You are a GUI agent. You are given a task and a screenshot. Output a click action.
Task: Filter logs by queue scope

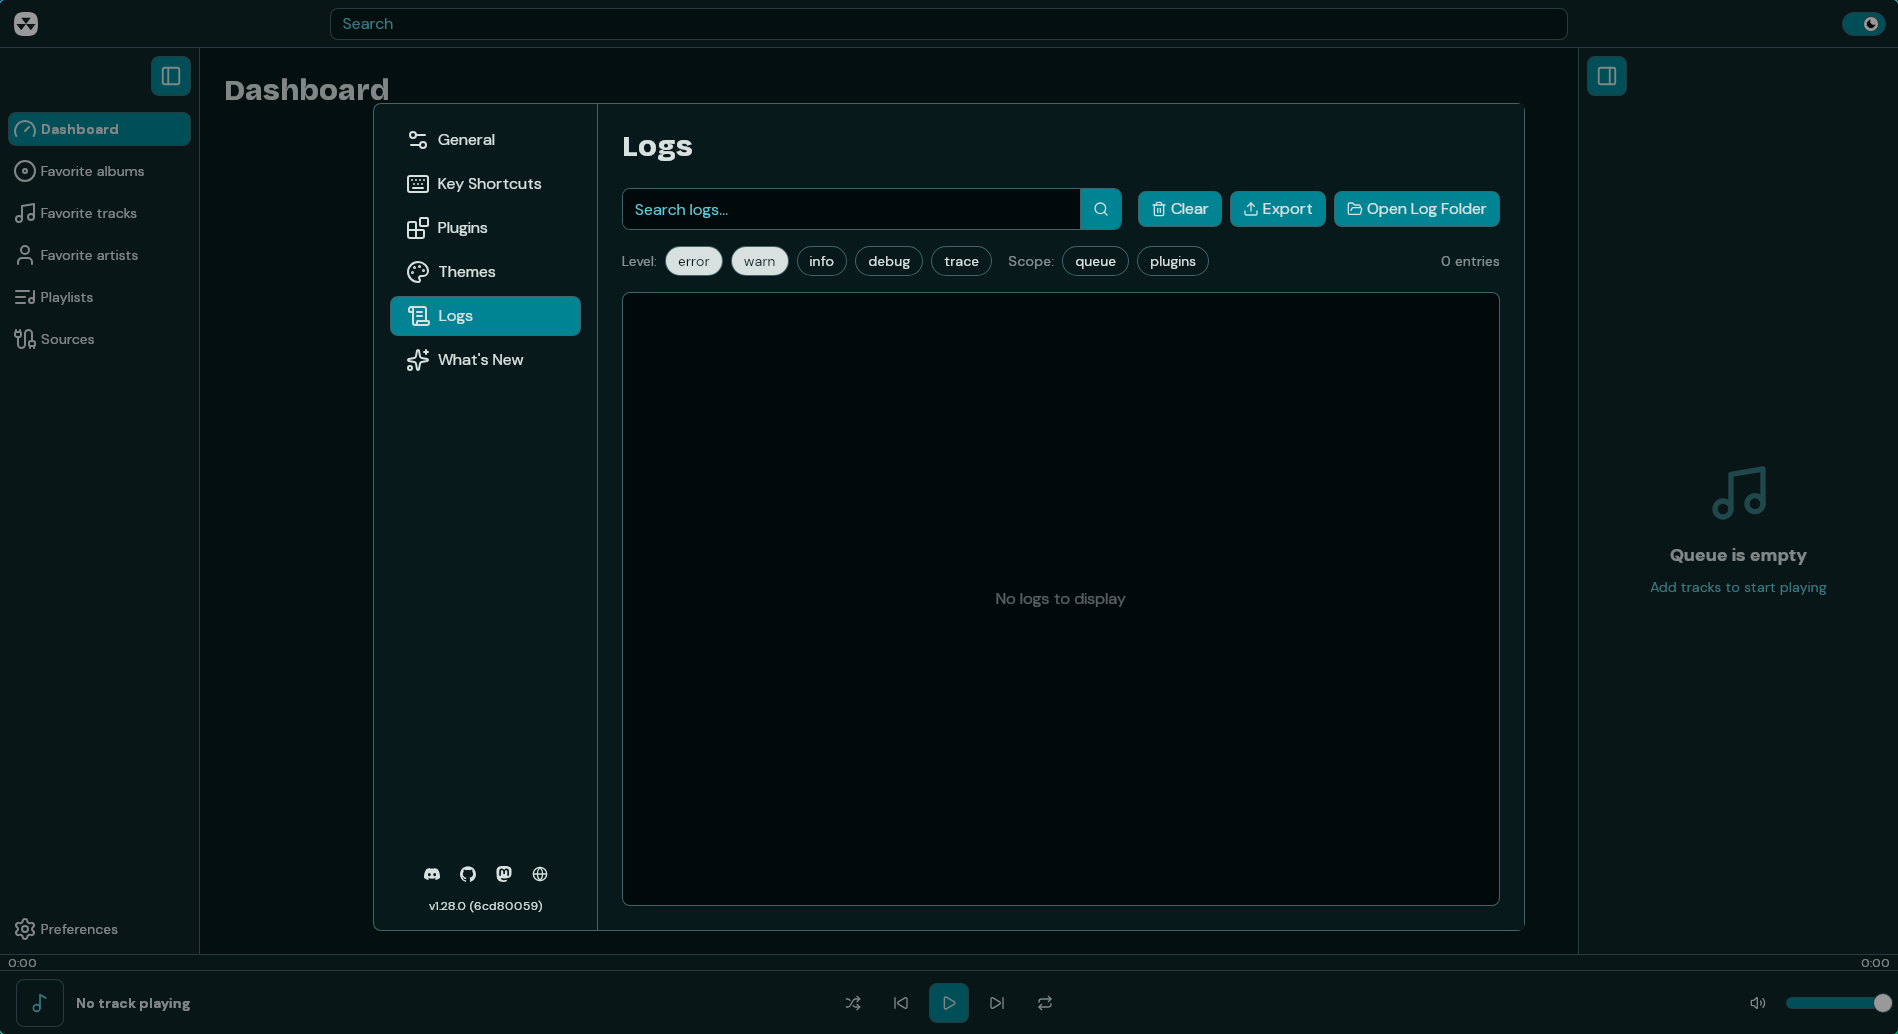pos(1094,260)
